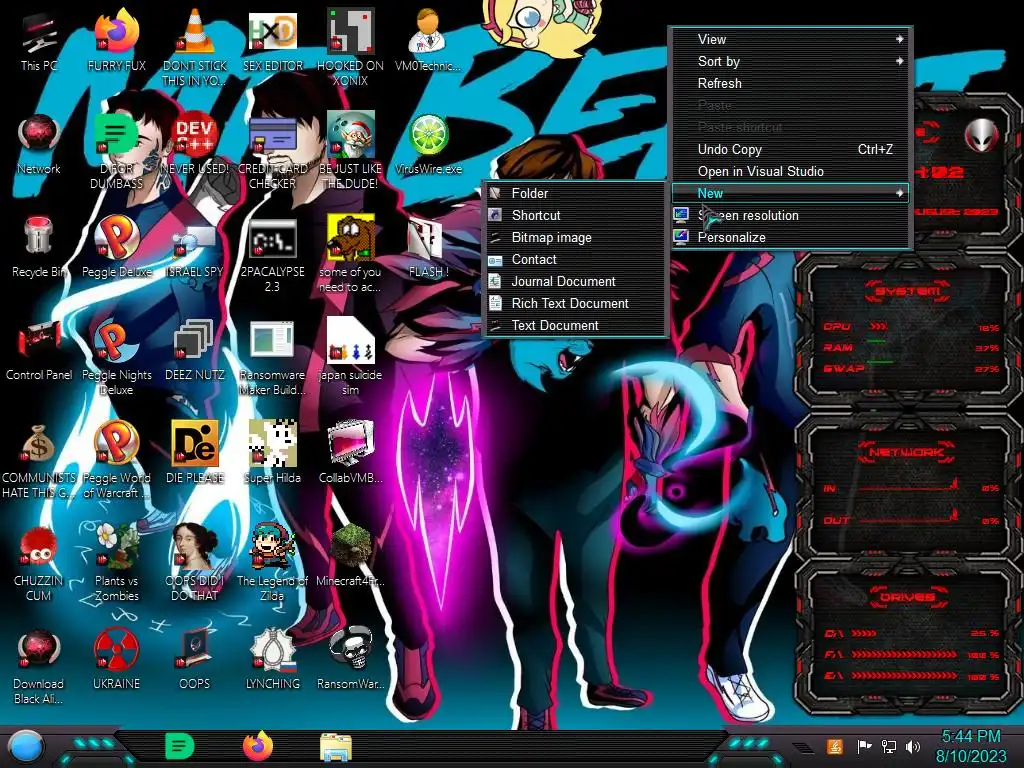Open File Explorer on taskbar
Image resolution: width=1024 pixels, height=768 pixels.
tap(336, 747)
